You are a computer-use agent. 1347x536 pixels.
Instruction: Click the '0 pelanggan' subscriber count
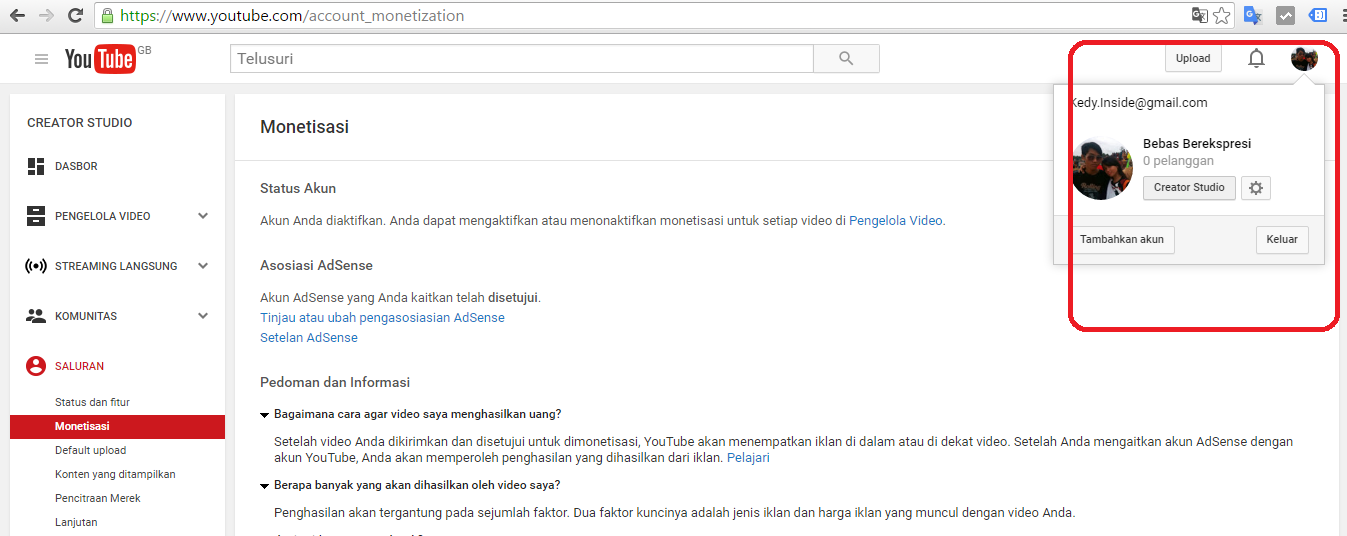pyautogui.click(x=1178, y=161)
